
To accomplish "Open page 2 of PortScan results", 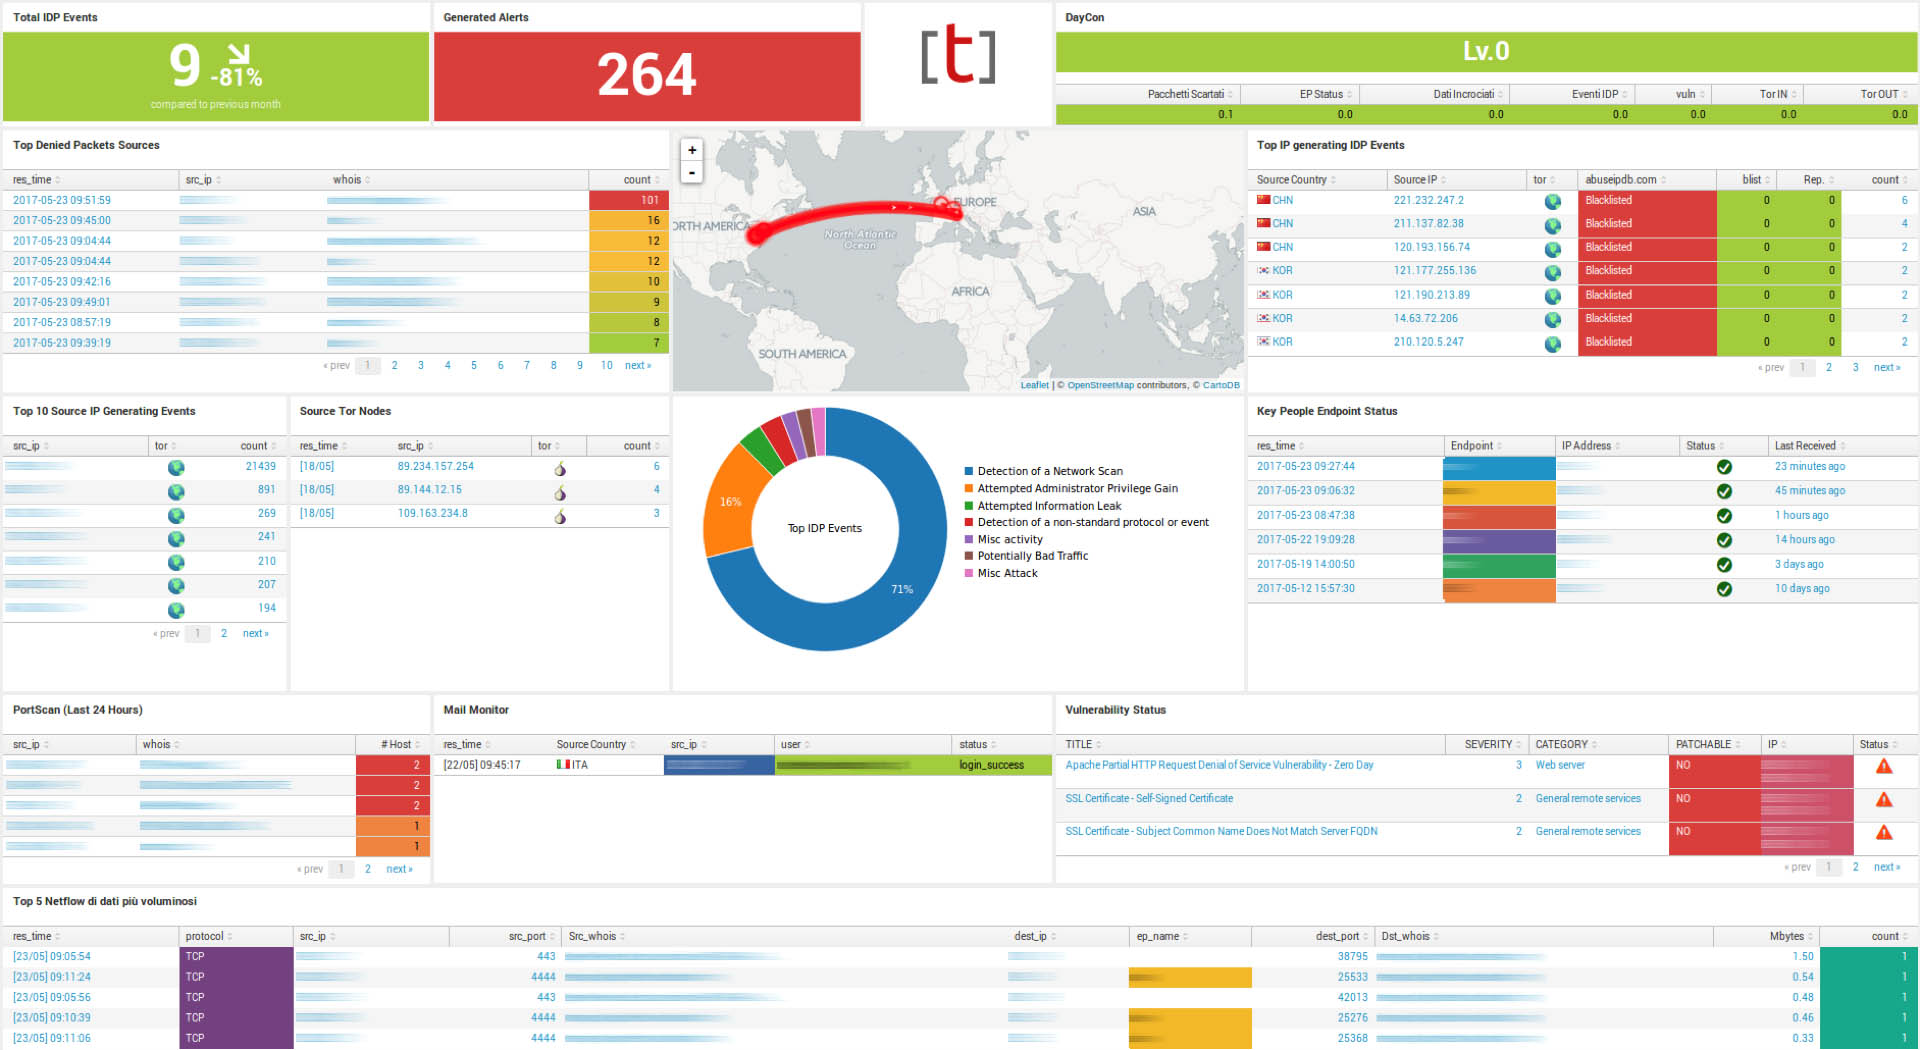I will coord(368,869).
